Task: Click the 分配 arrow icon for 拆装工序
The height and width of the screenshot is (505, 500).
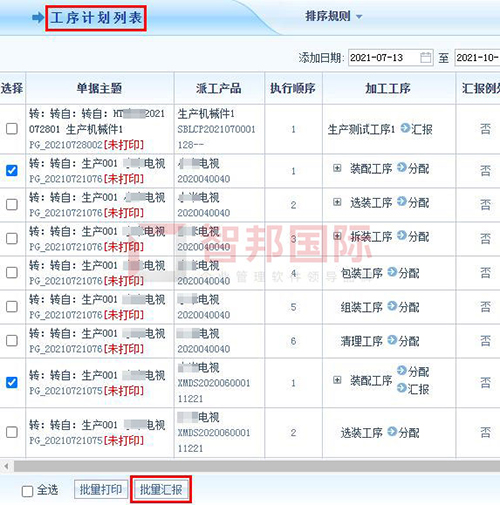Action: click(402, 235)
